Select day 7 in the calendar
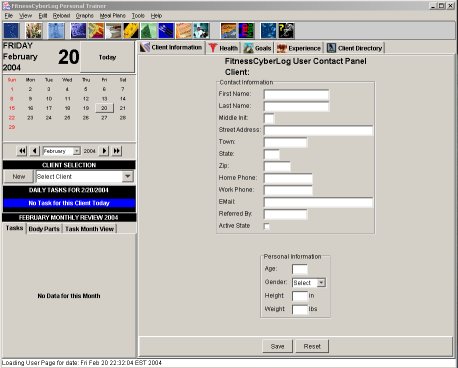The height and width of the screenshot is (368, 458). click(x=123, y=89)
